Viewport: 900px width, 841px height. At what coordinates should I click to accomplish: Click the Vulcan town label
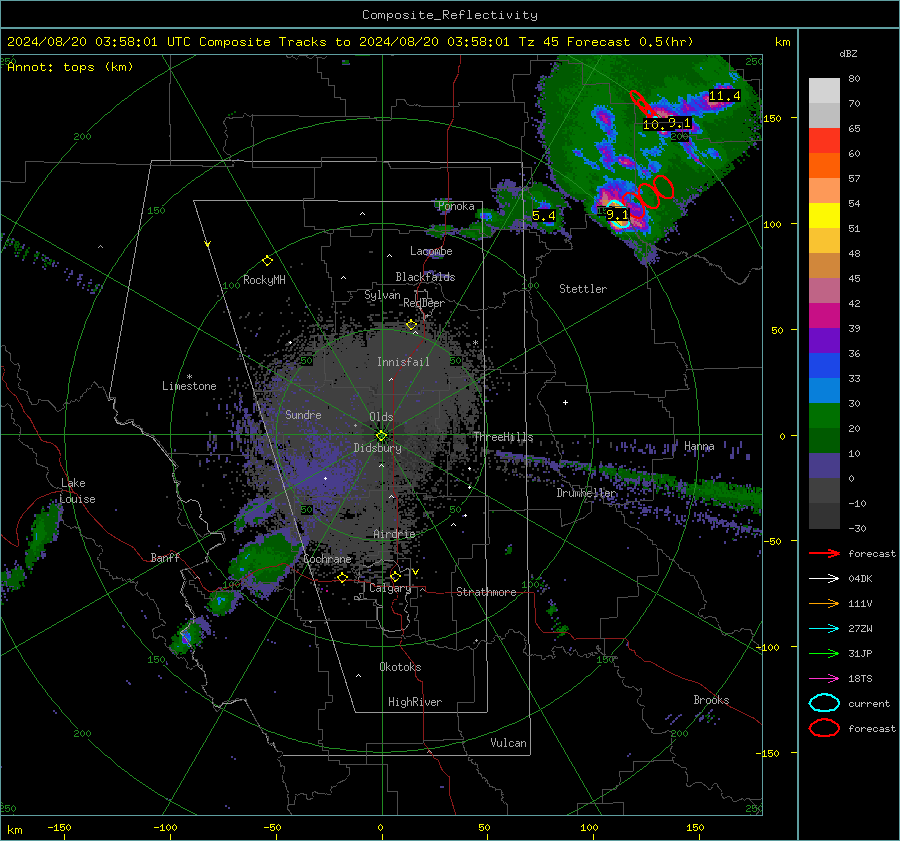pos(508,743)
